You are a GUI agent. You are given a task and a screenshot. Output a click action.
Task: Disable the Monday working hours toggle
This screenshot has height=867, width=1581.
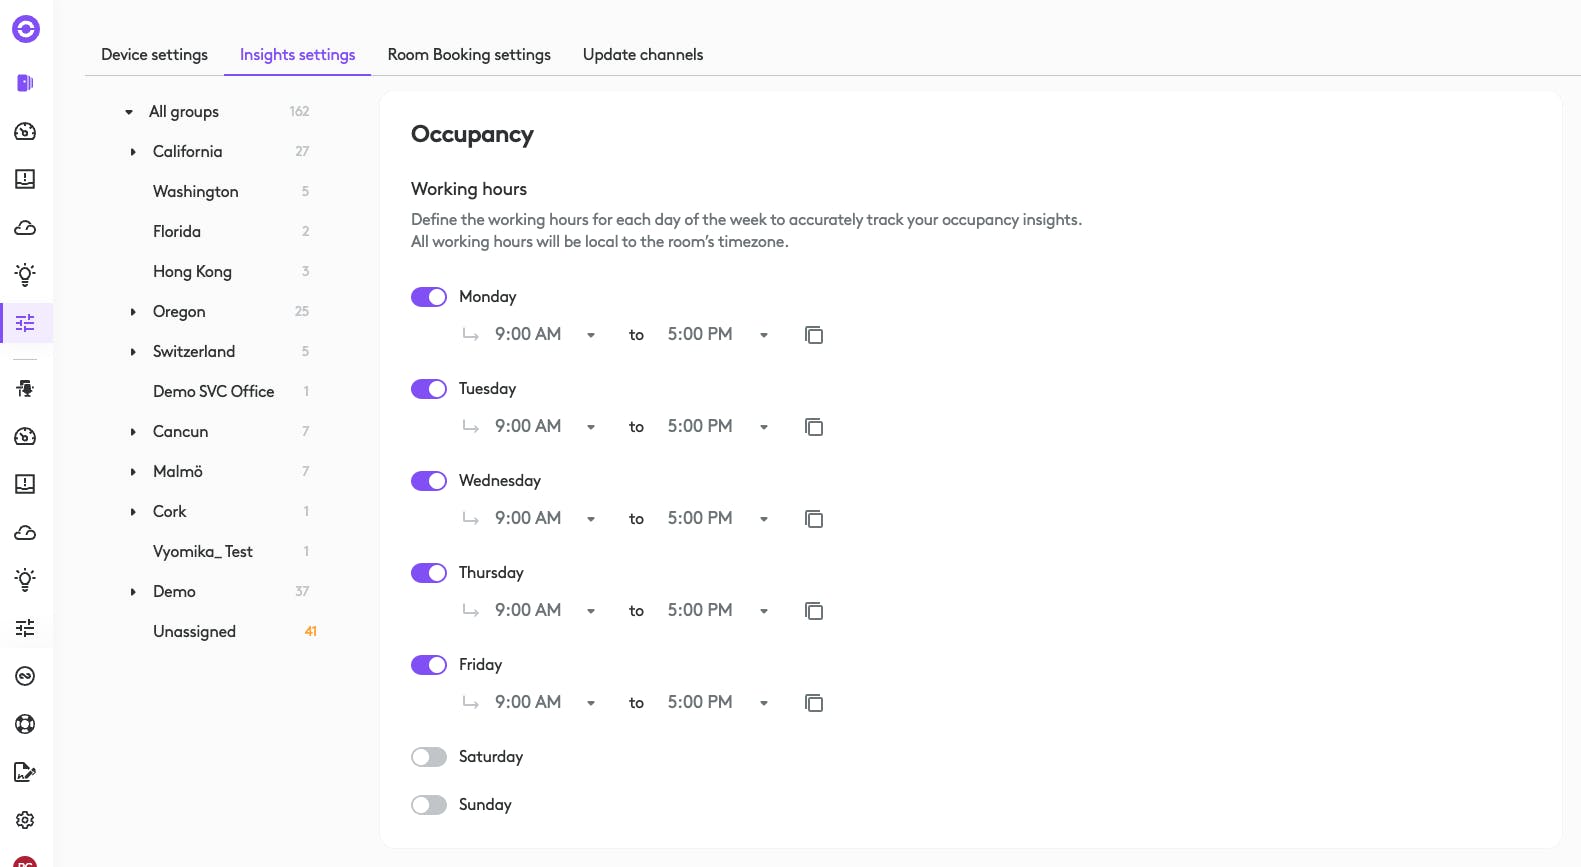pos(429,297)
